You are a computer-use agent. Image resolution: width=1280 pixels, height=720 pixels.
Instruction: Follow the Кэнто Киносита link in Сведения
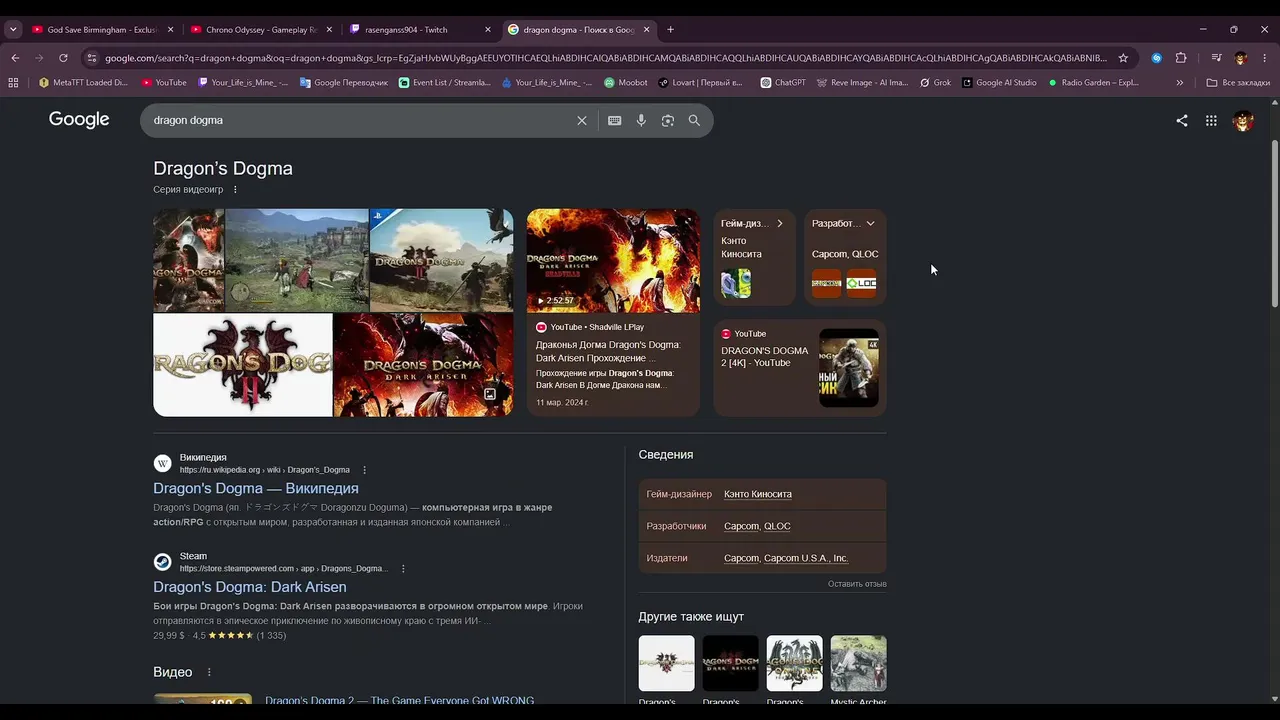(x=758, y=495)
